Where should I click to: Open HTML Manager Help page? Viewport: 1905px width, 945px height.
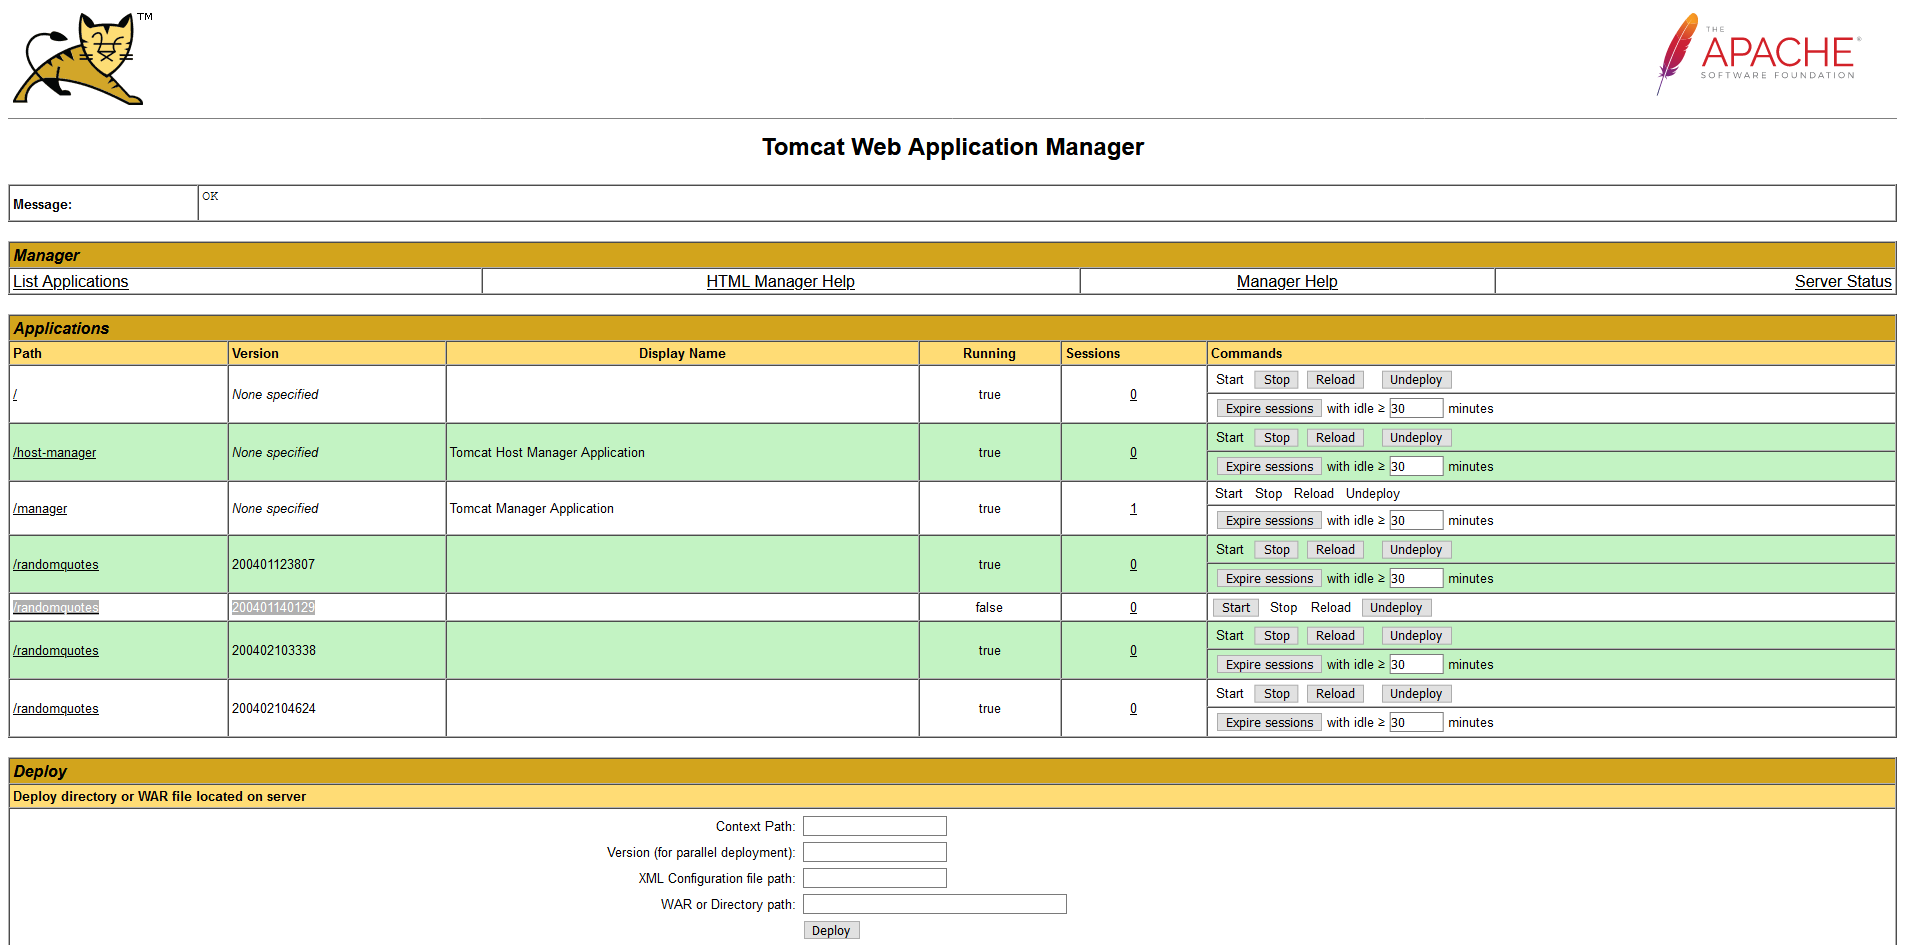[x=780, y=282]
